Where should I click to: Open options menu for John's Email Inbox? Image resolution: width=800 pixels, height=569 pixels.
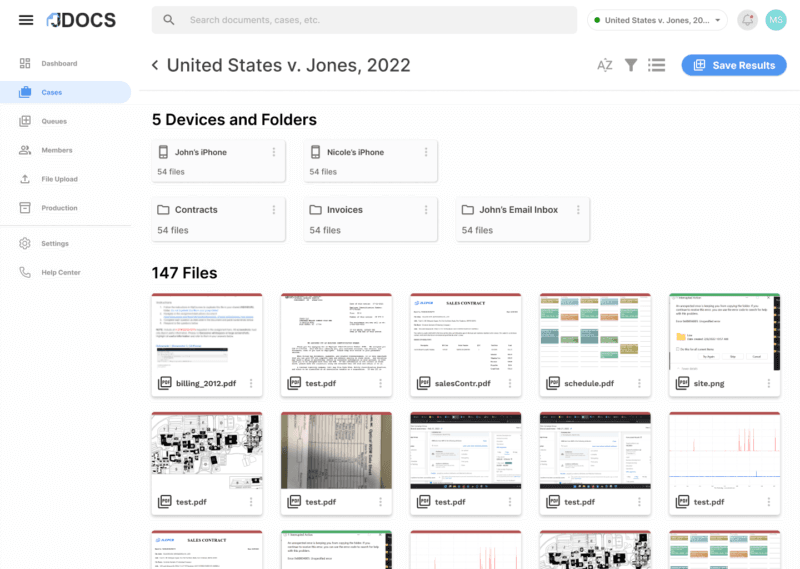(578, 210)
